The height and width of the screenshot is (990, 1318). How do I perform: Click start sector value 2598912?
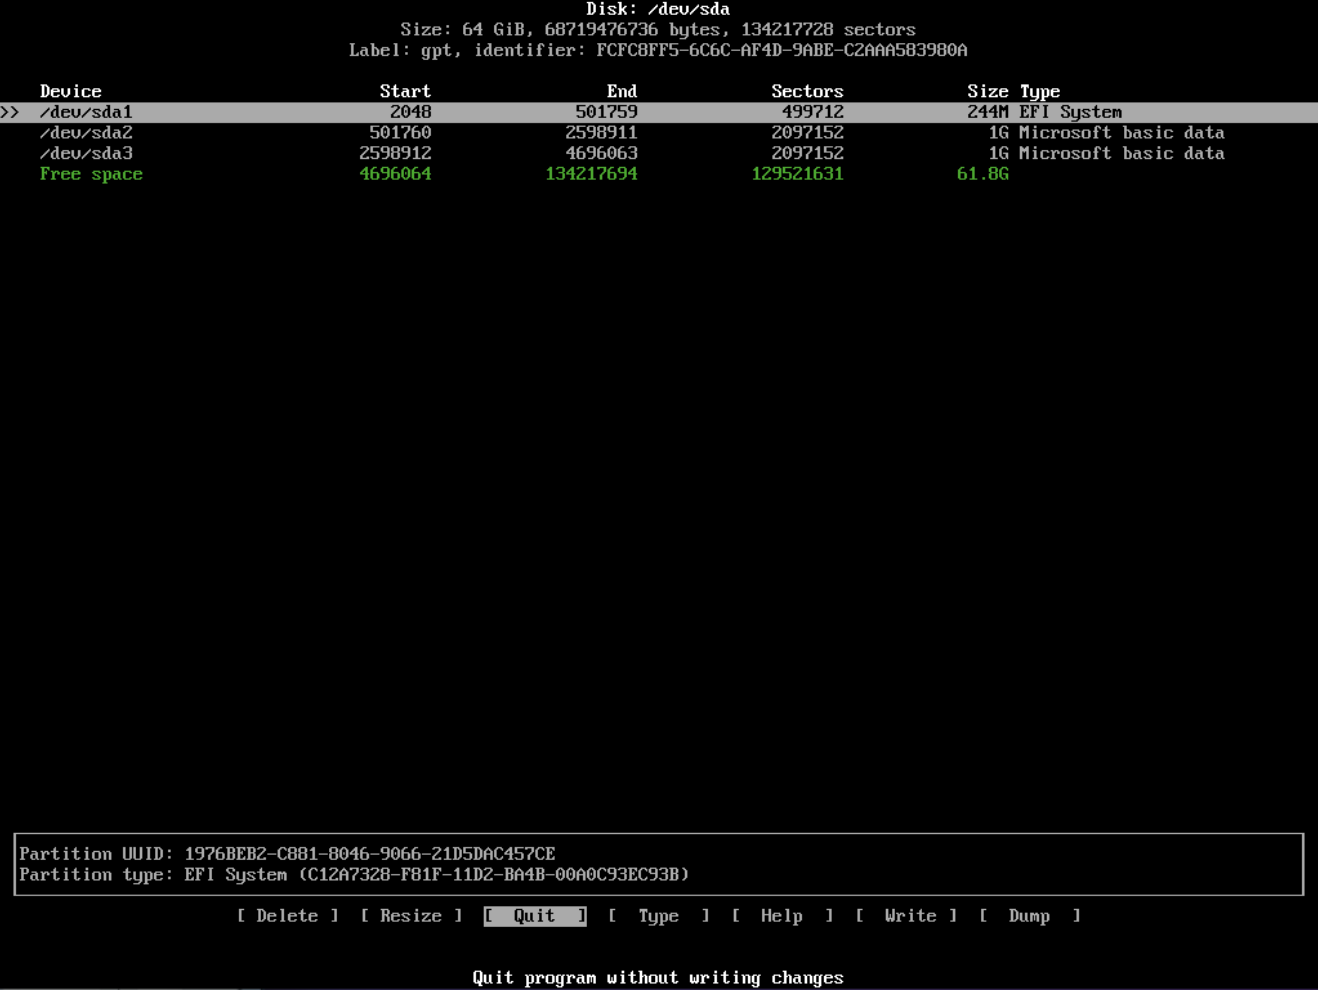(395, 153)
